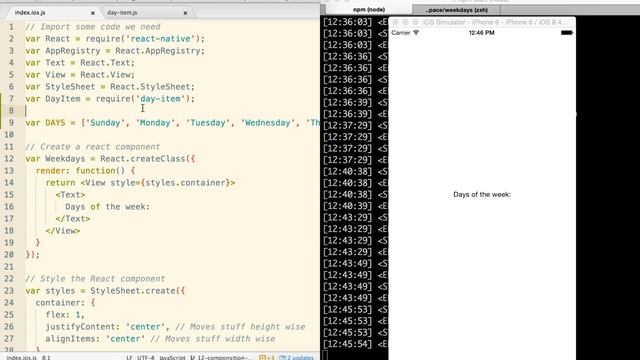Switch to the ..pace/weekdays (zsh) terminal tab
640x360 pixels.
[x=456, y=10]
